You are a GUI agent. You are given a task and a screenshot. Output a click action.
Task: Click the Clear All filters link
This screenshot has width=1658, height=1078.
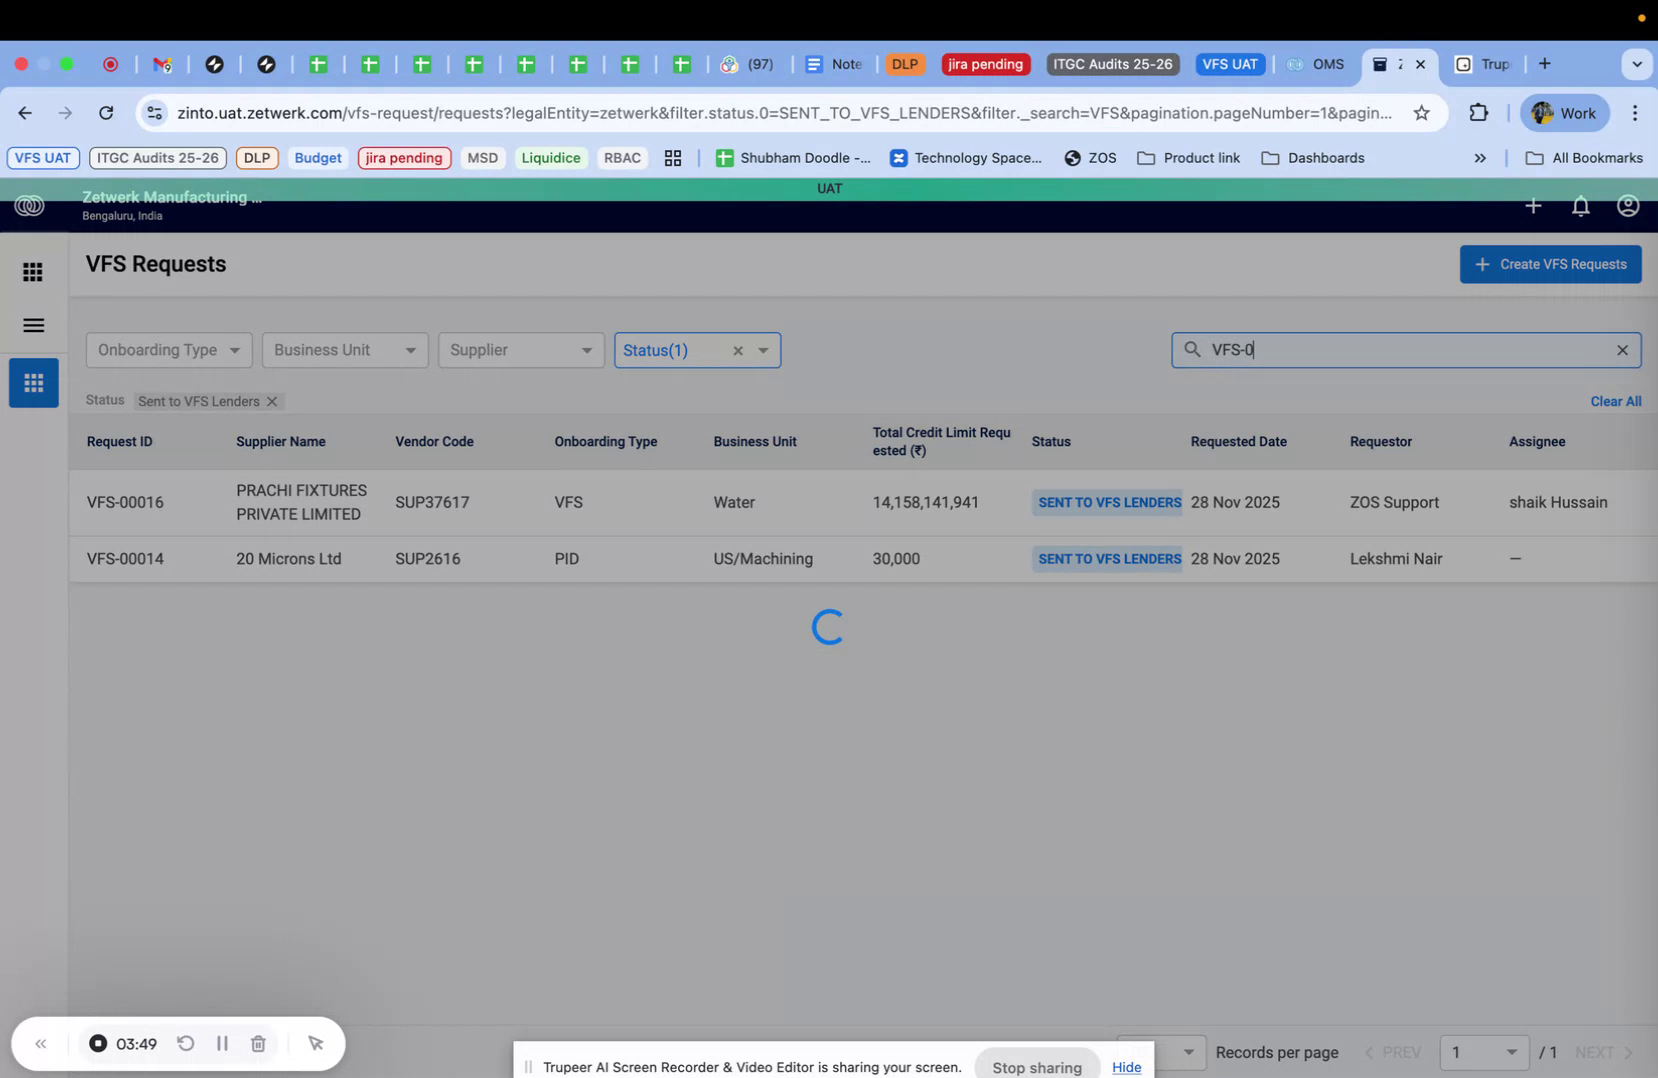coord(1615,401)
